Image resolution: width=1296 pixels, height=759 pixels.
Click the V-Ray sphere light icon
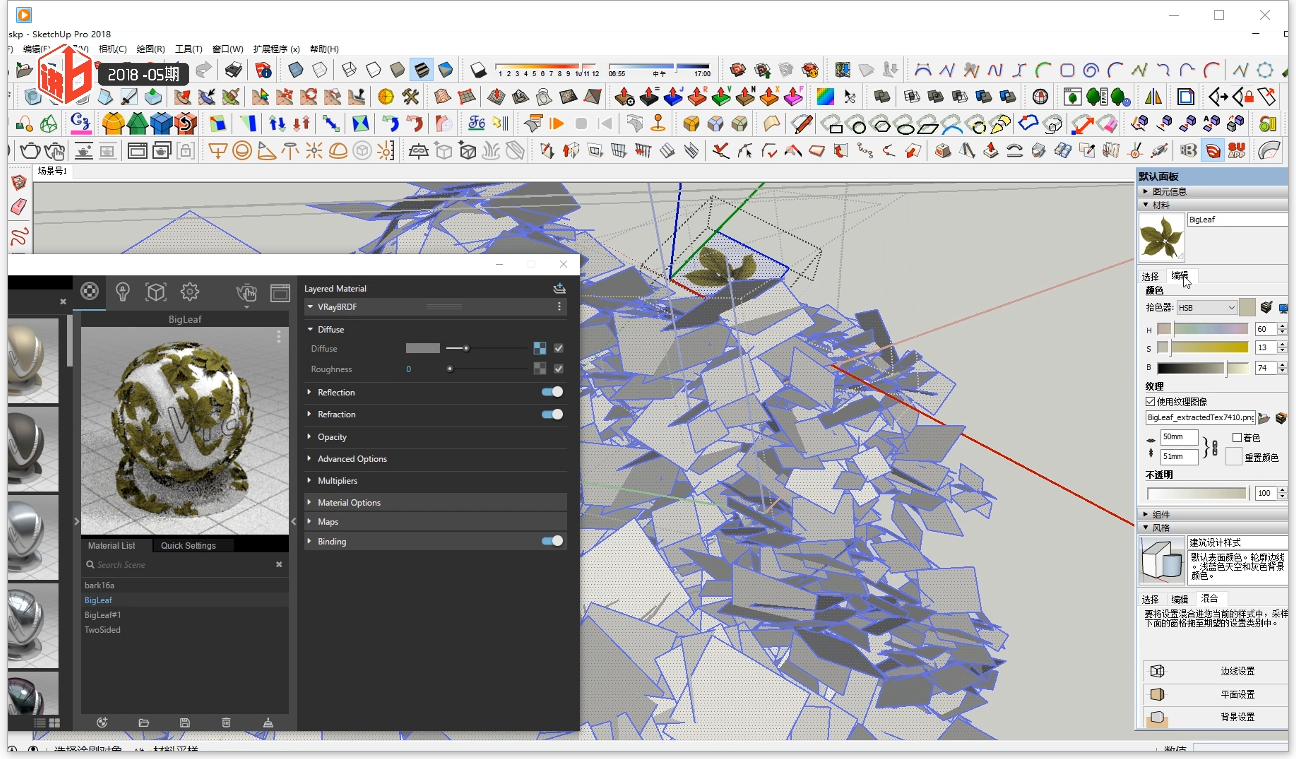242,151
